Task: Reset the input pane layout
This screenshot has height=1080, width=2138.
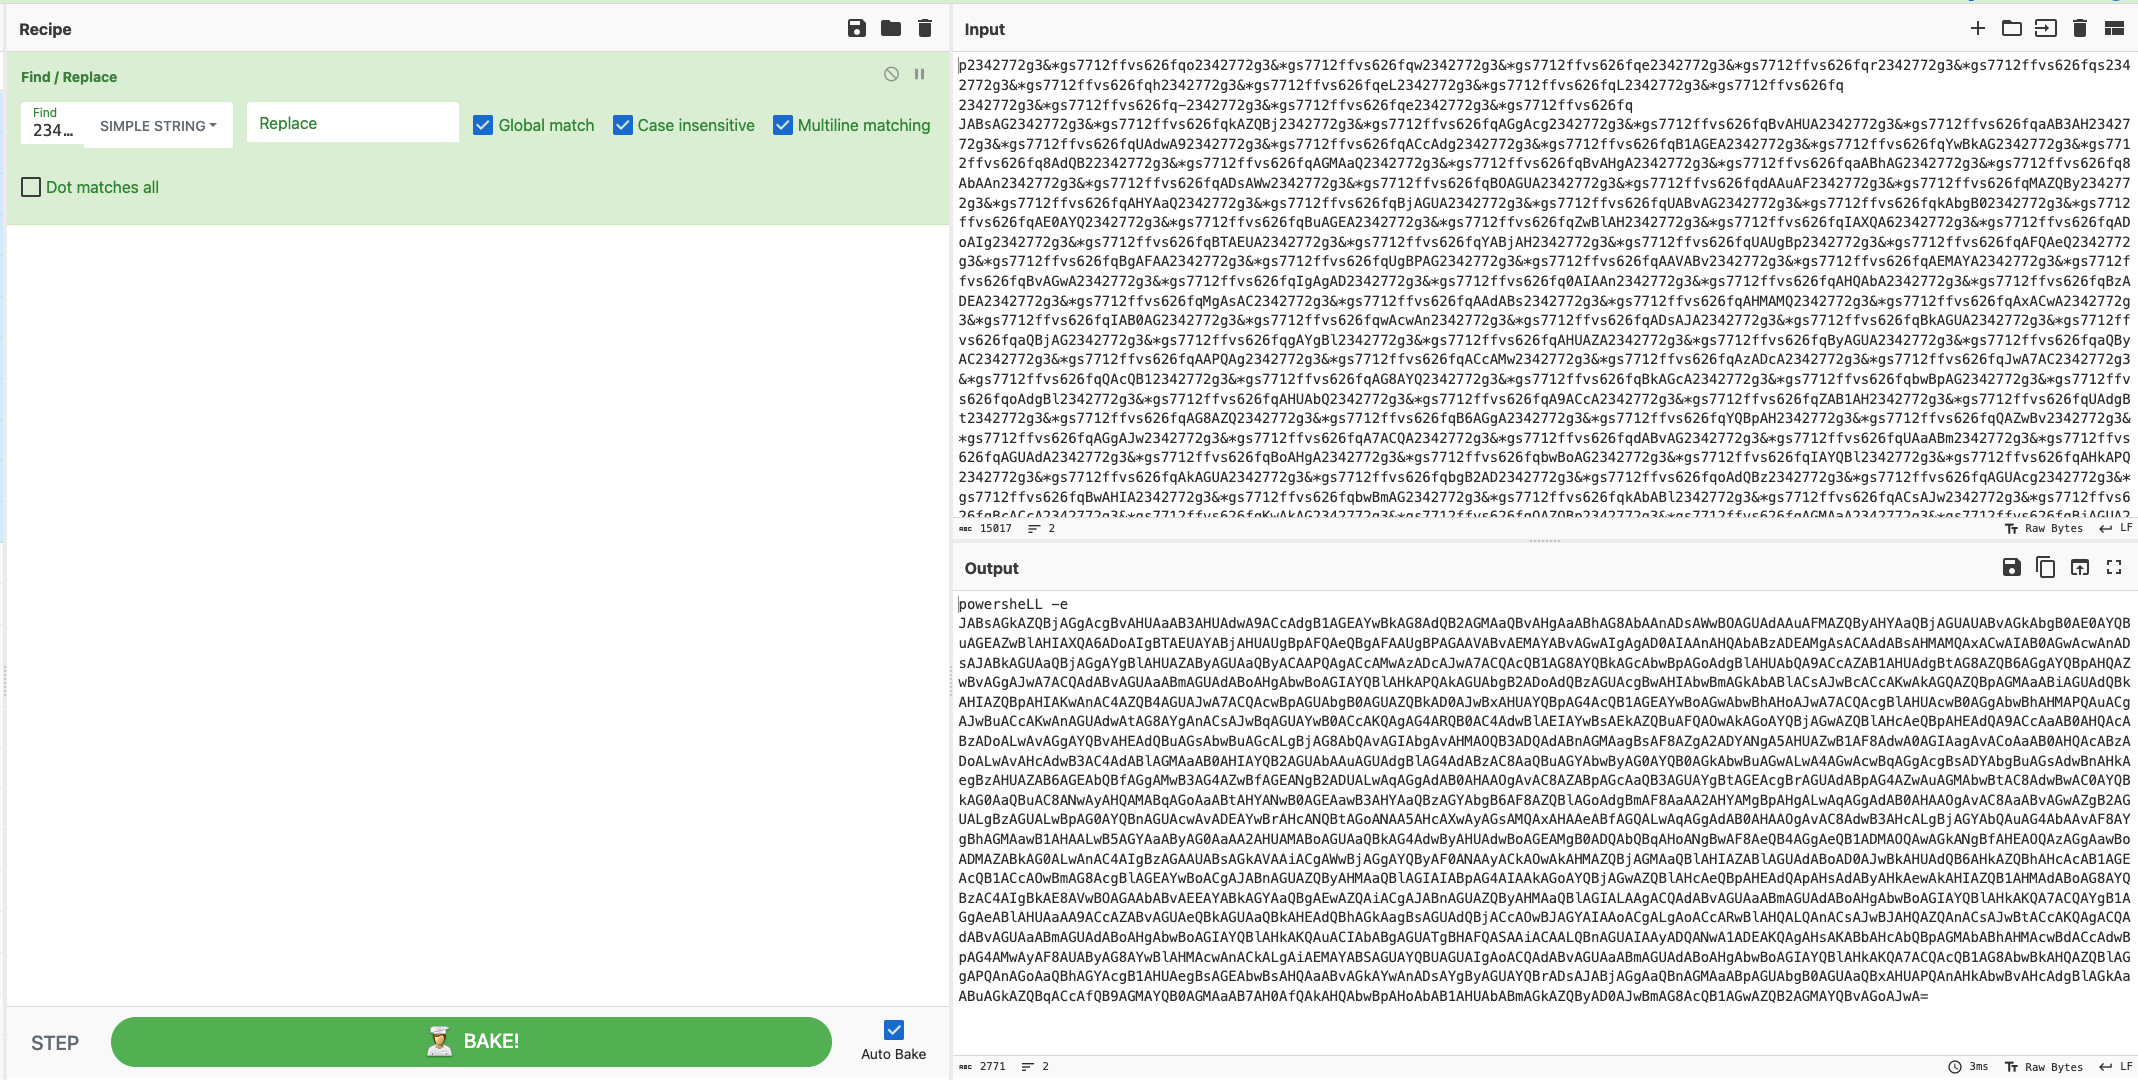Action: tap(2113, 28)
